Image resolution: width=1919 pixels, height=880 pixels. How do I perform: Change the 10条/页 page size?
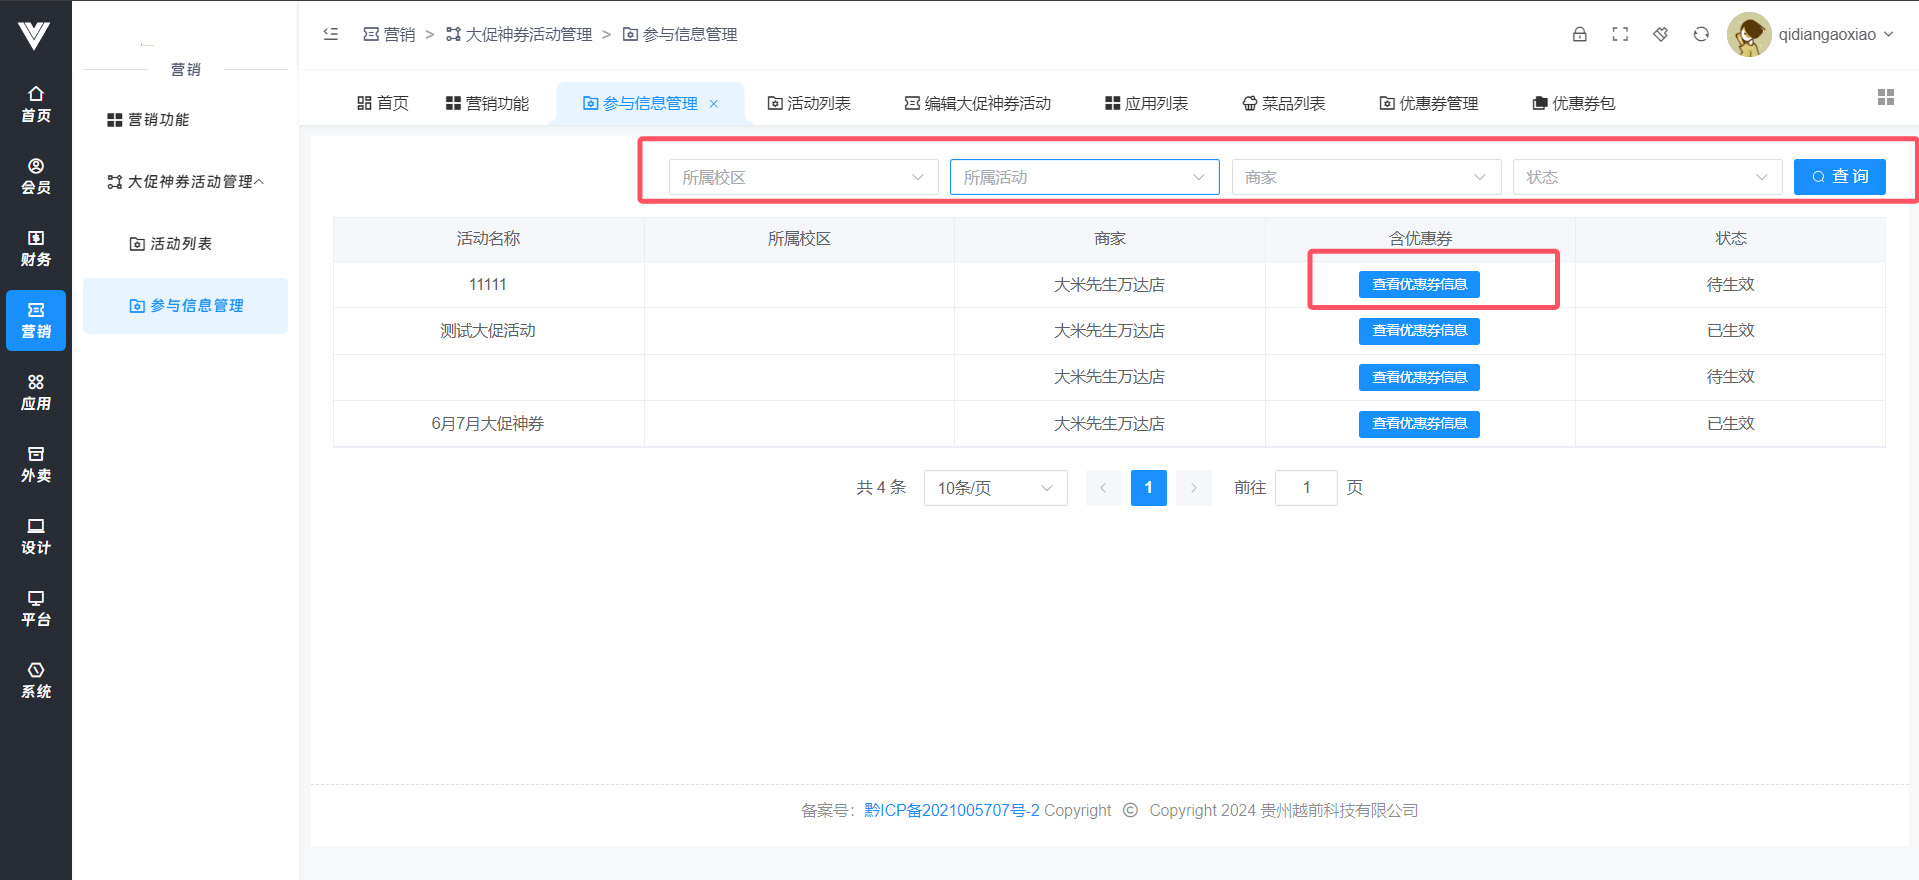point(995,488)
